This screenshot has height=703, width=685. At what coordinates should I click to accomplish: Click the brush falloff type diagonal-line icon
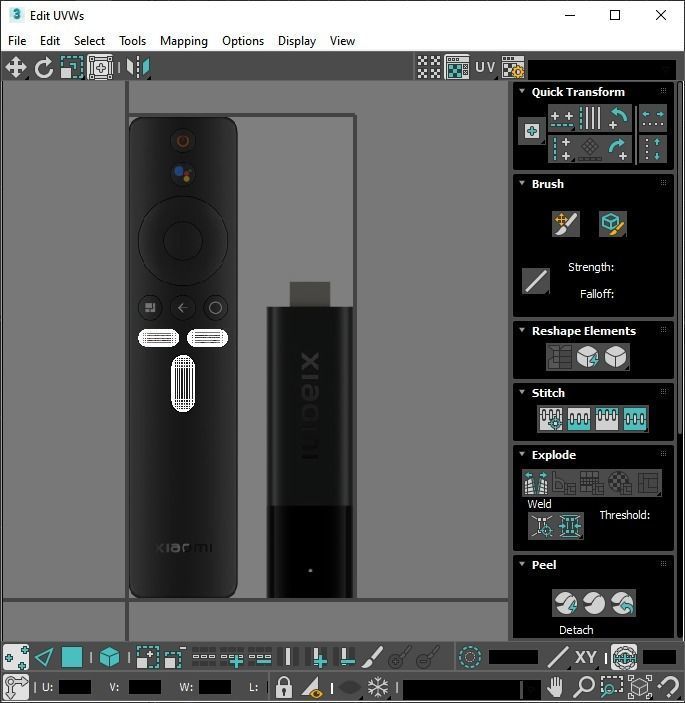pyautogui.click(x=536, y=281)
